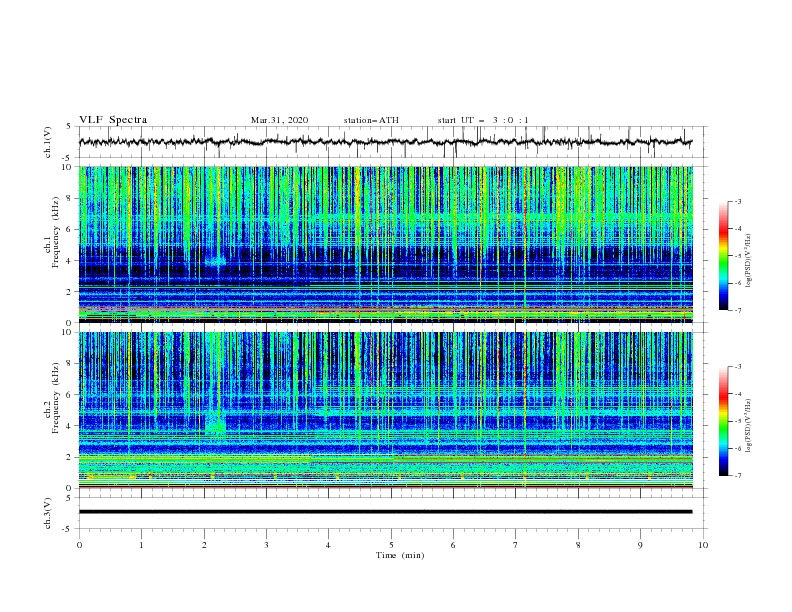The height and width of the screenshot is (612, 792).
Task: Click the "2" kHz tick of ch.2 spectrogram
Action: pos(69,457)
